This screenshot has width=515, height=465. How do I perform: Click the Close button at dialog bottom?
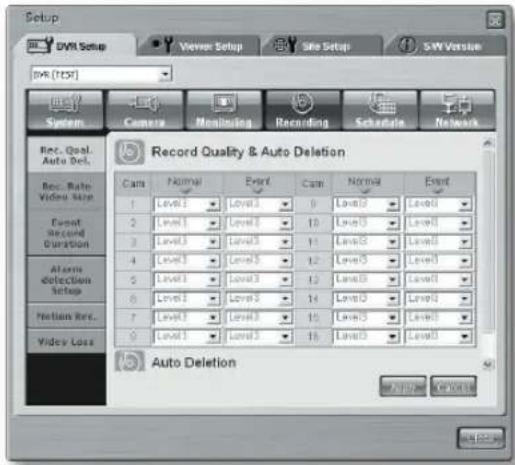click(x=481, y=438)
